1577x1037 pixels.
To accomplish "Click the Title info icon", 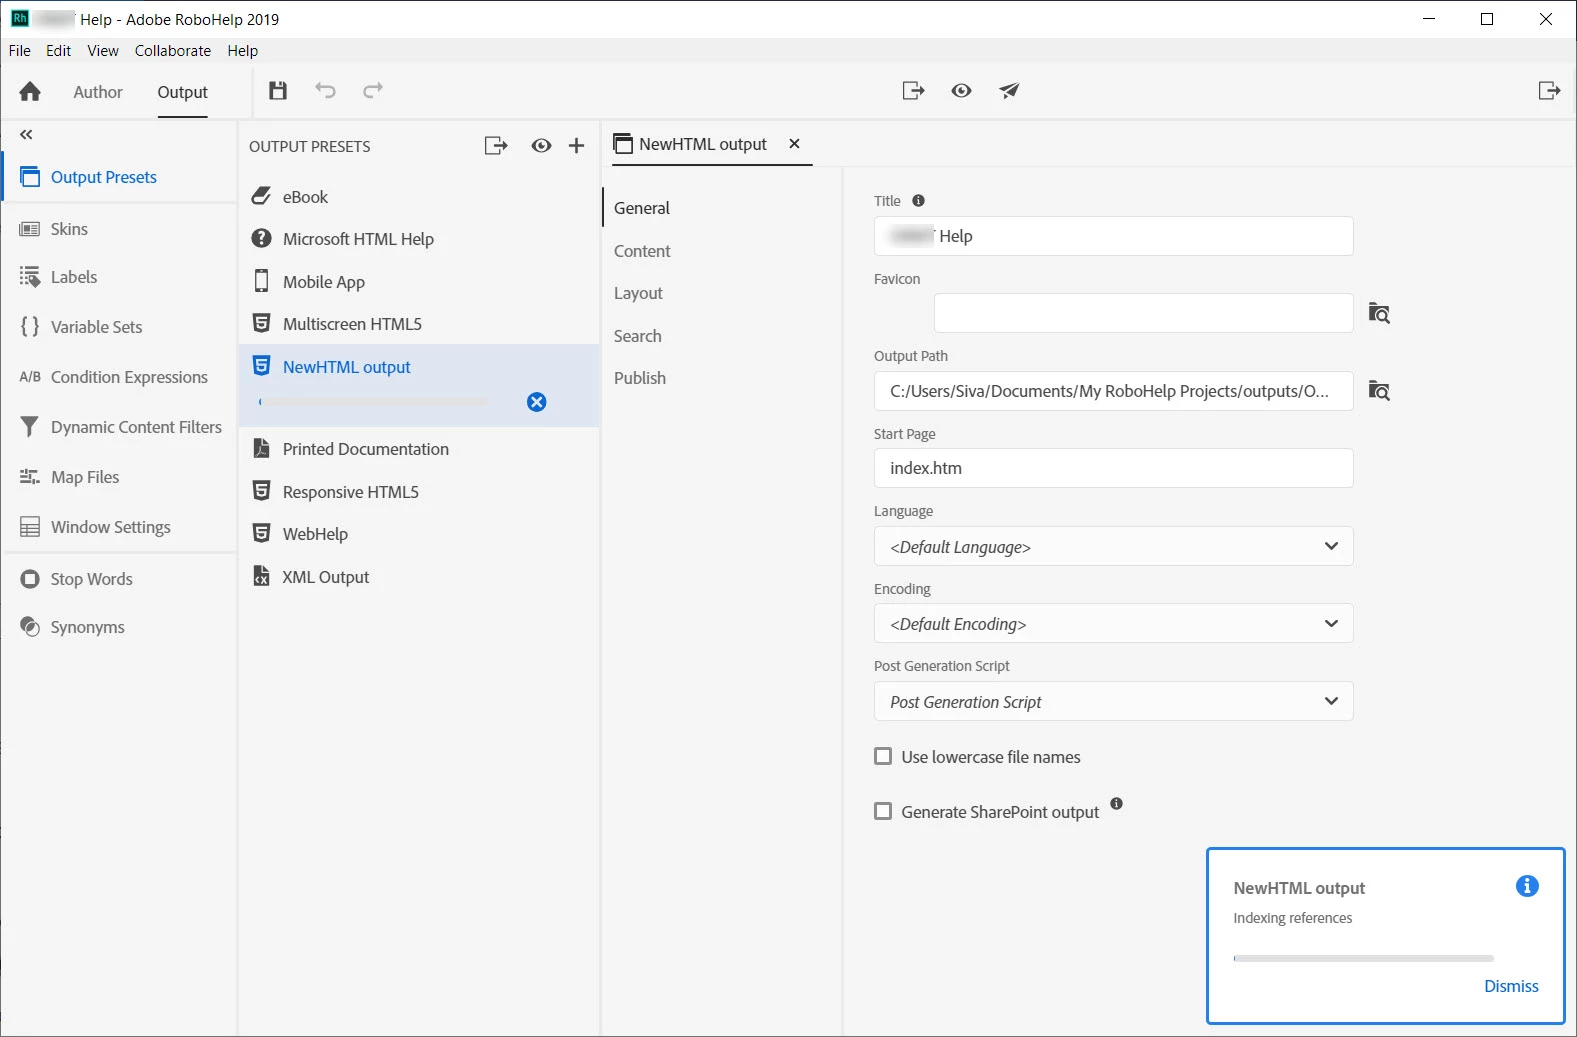I will pyautogui.click(x=918, y=200).
